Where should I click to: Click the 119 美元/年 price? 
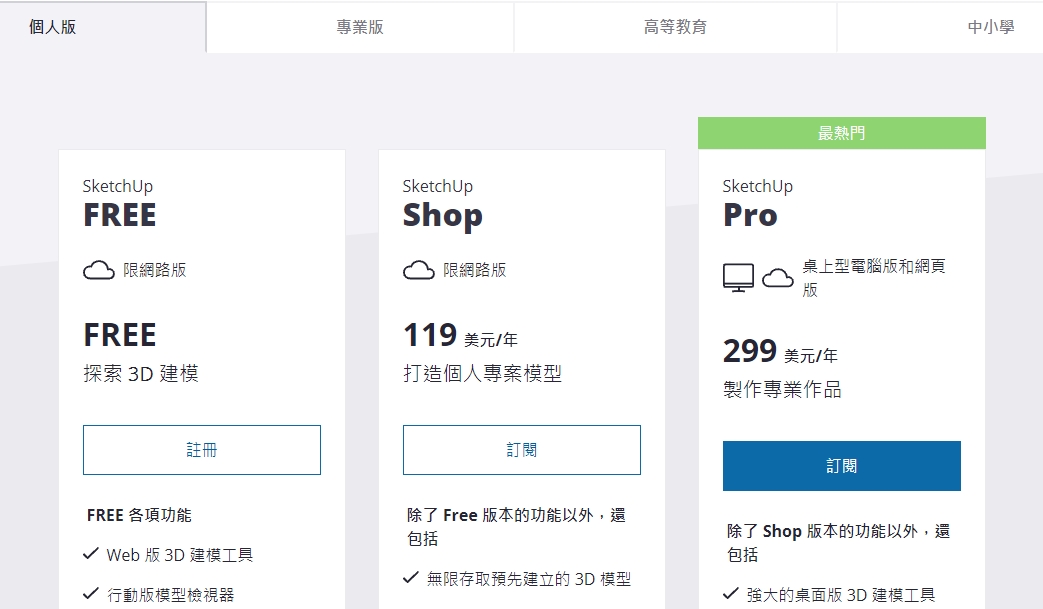(x=460, y=335)
